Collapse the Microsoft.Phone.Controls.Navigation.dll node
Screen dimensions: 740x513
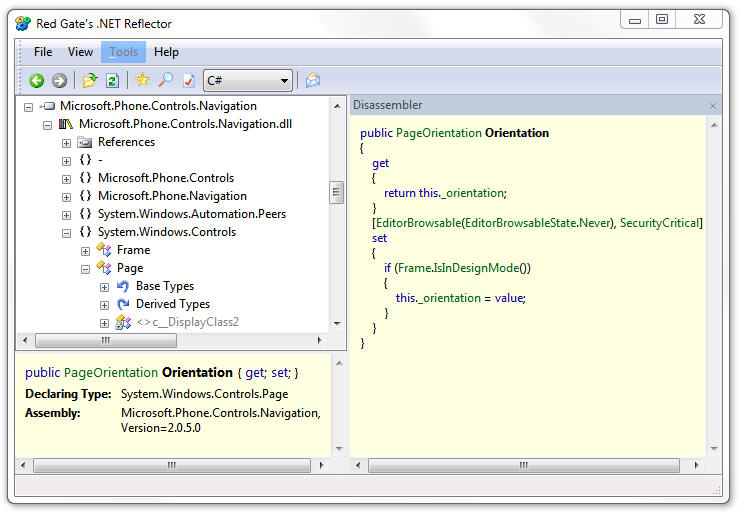pos(47,125)
